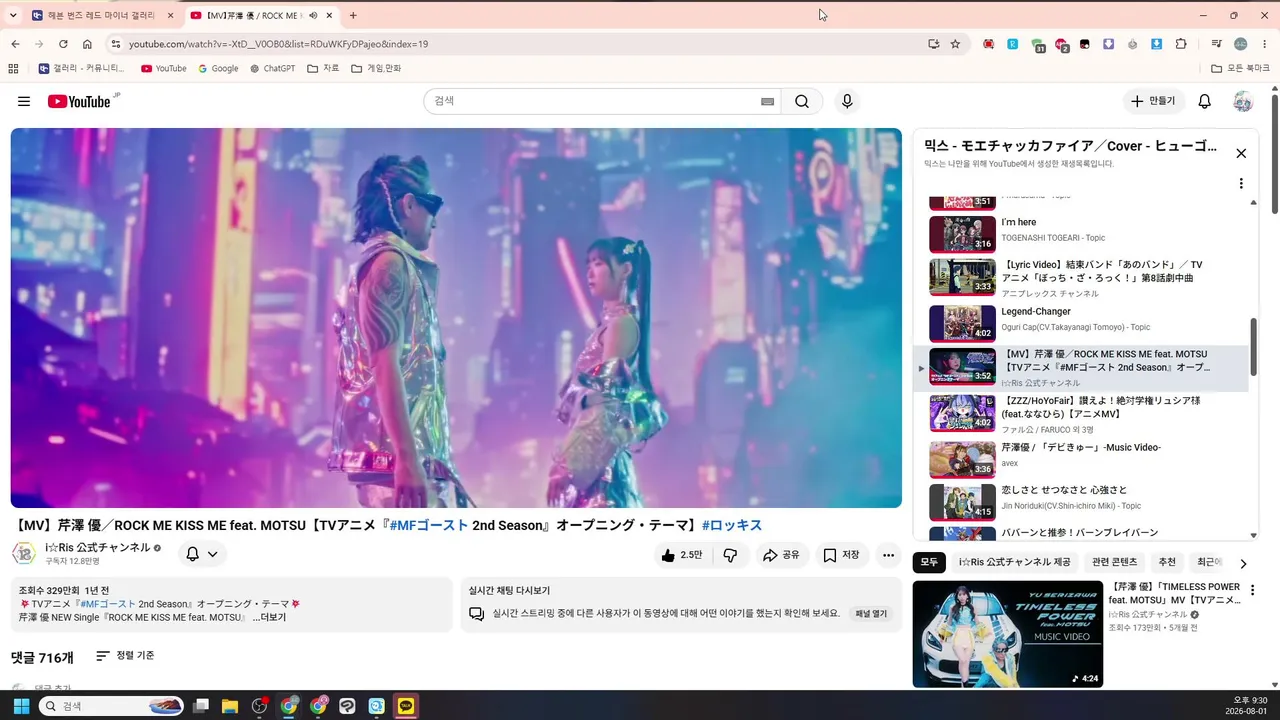The width and height of the screenshot is (1280, 720).
Task: Open the YouTube bookmark in bookmarks bar
Action: 163,69
